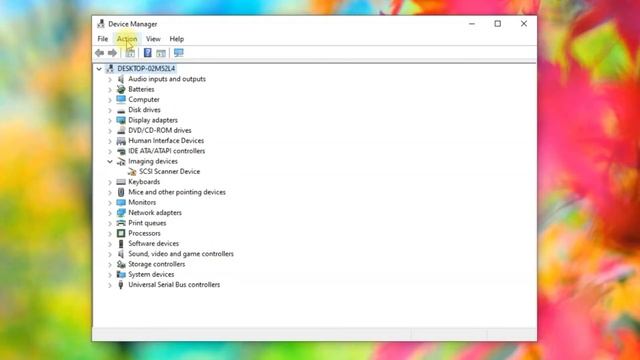640x360 pixels.
Task: Select the Mice and other pointing devices icon
Action: pyautogui.click(x=121, y=192)
